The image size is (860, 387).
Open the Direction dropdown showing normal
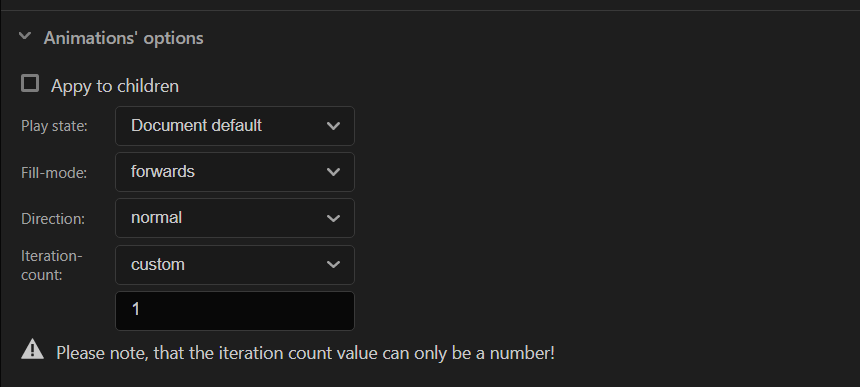[235, 218]
